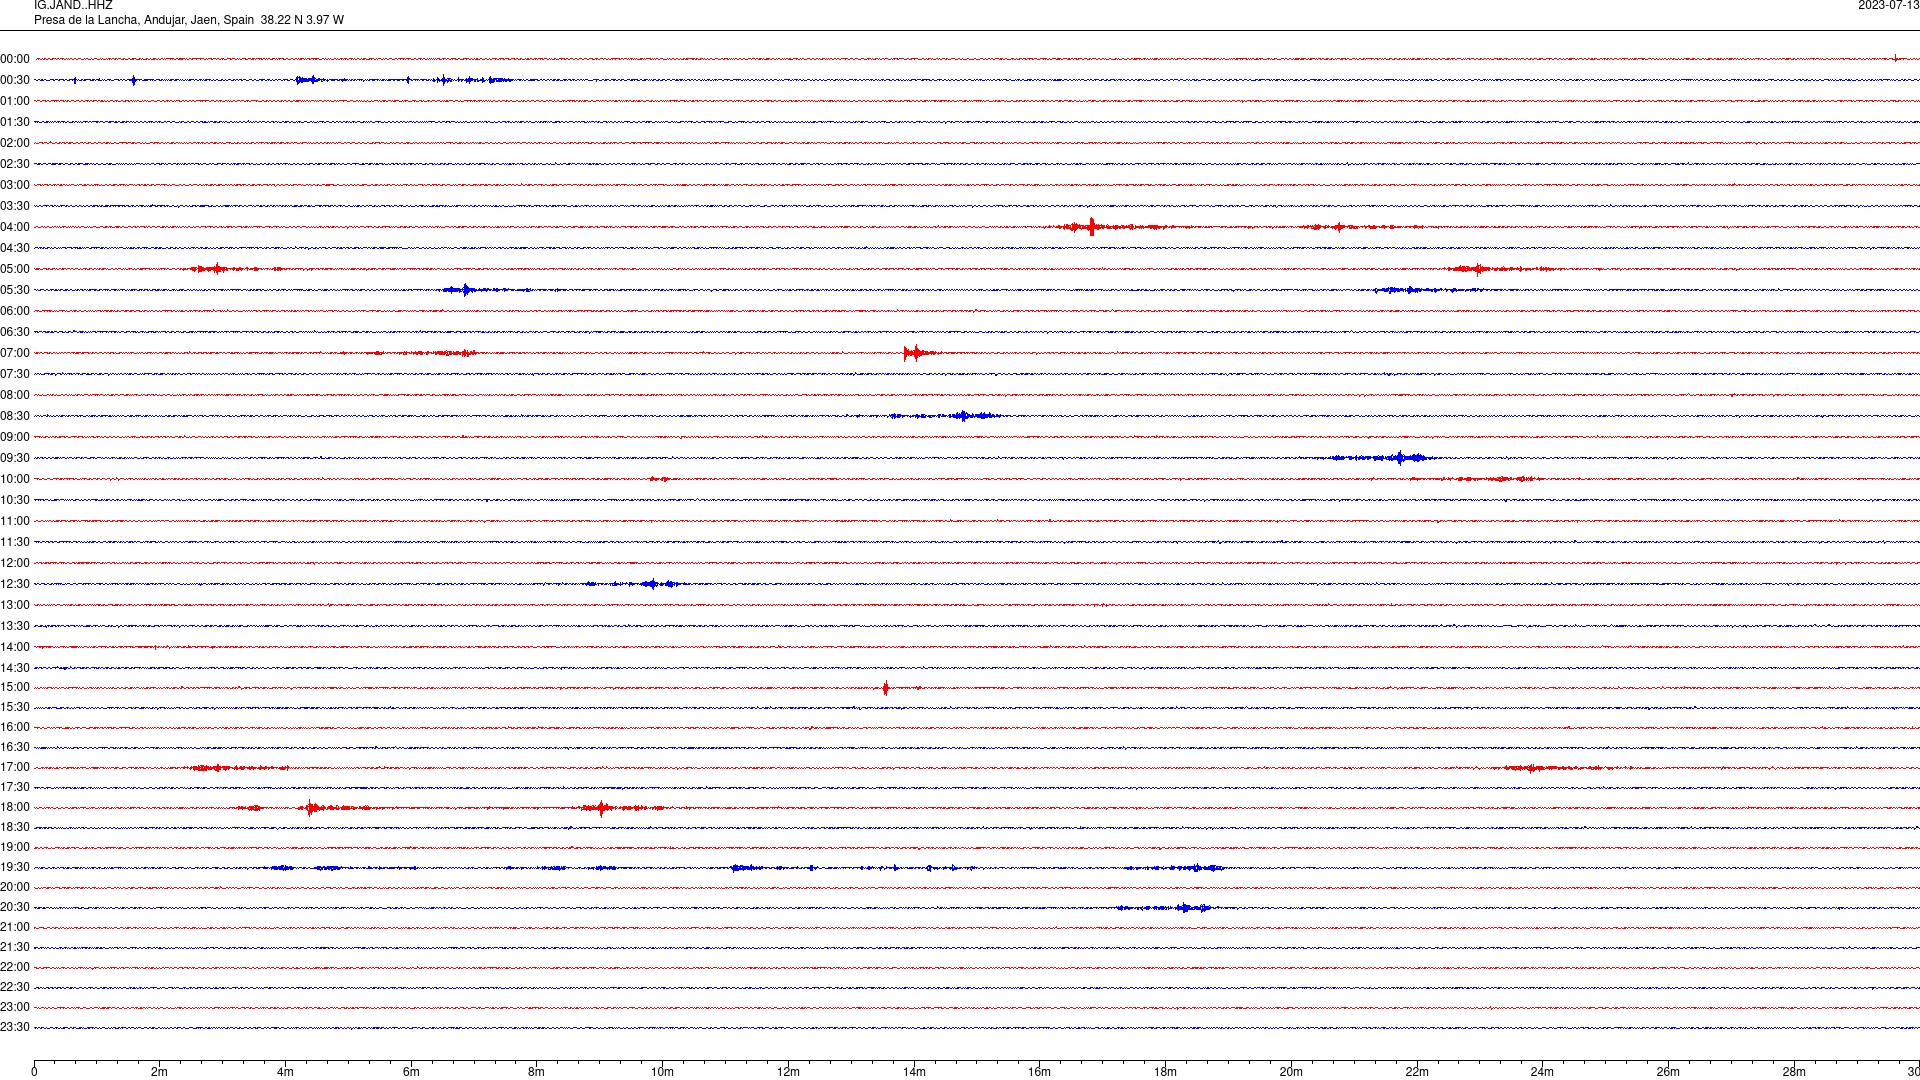Select the 08:30 trace label

point(15,416)
